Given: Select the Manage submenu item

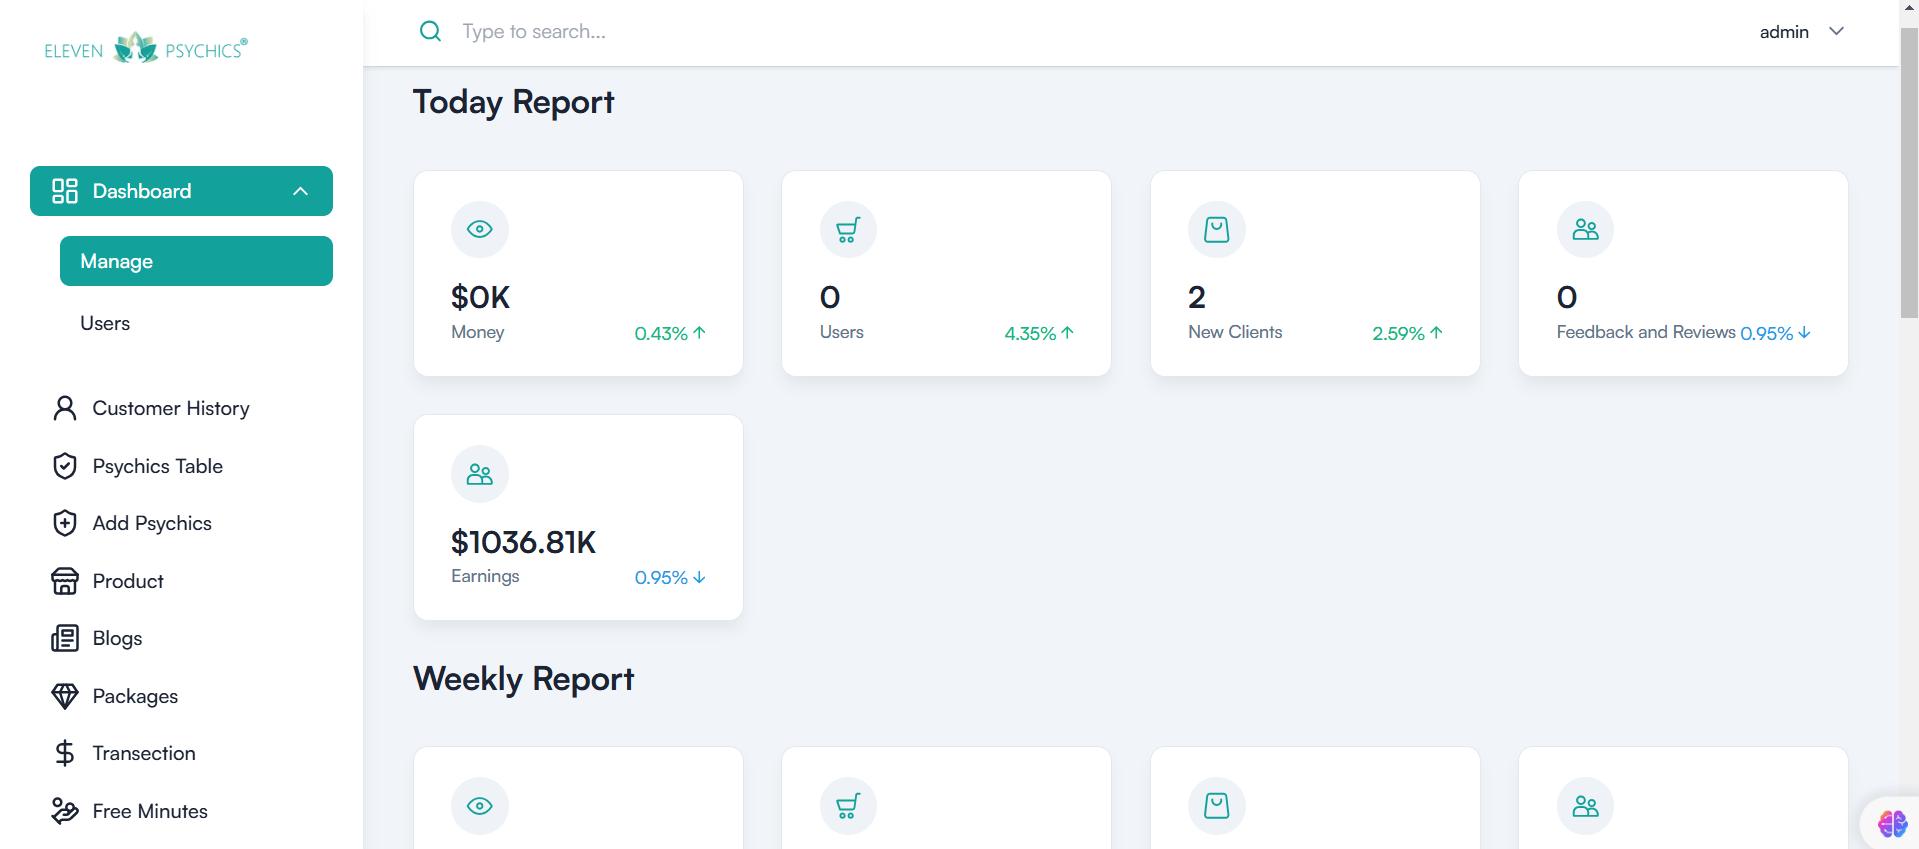Looking at the screenshot, I should click(x=196, y=261).
